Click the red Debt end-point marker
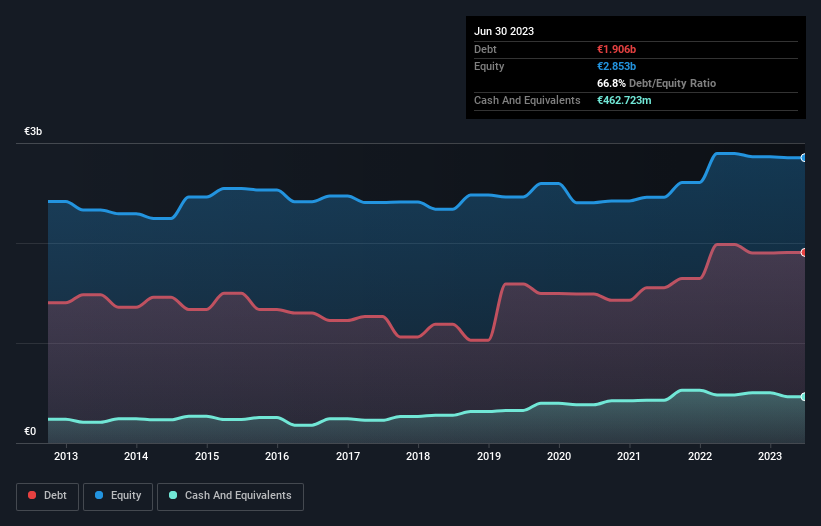The image size is (821, 526). tap(803, 252)
